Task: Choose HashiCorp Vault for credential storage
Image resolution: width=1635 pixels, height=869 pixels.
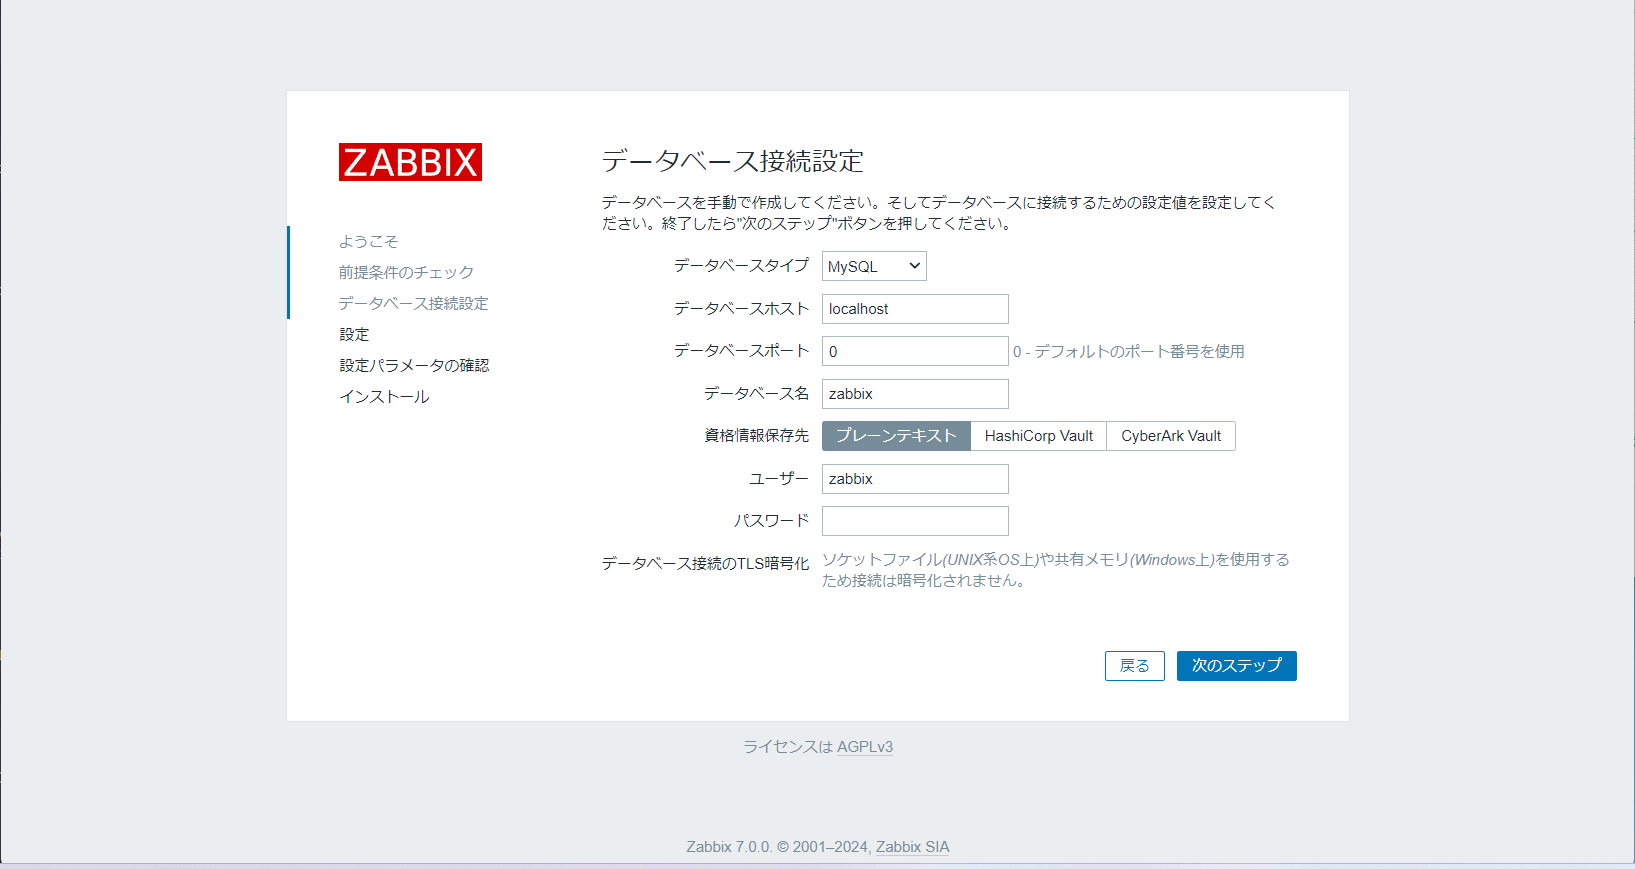Action: (x=1038, y=436)
